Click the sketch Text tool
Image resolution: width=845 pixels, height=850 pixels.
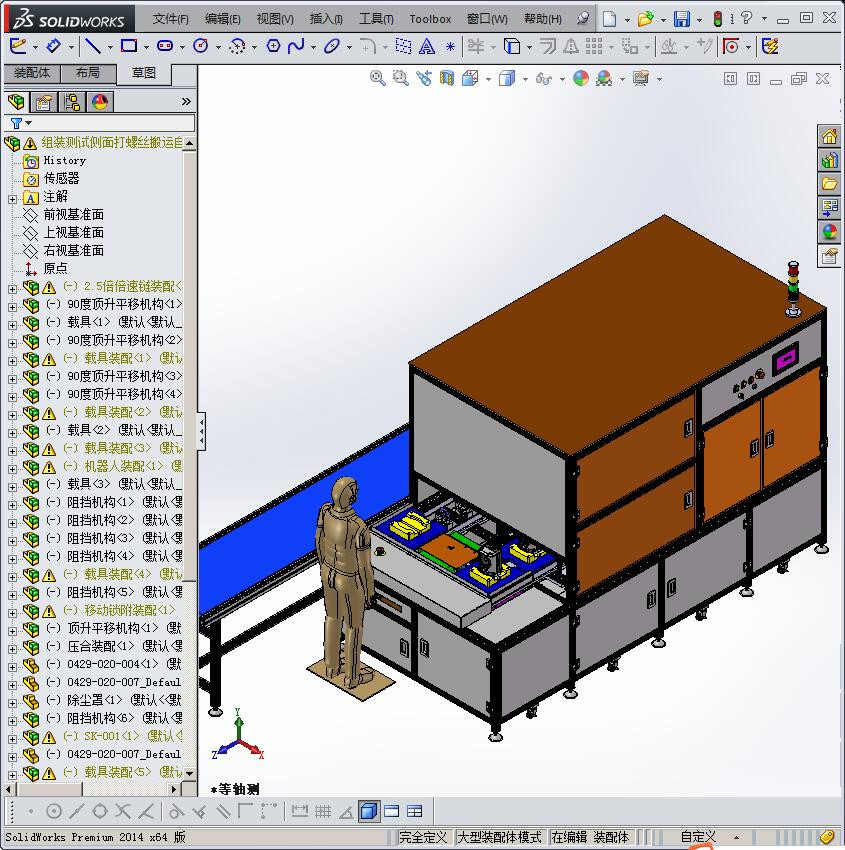(x=427, y=46)
